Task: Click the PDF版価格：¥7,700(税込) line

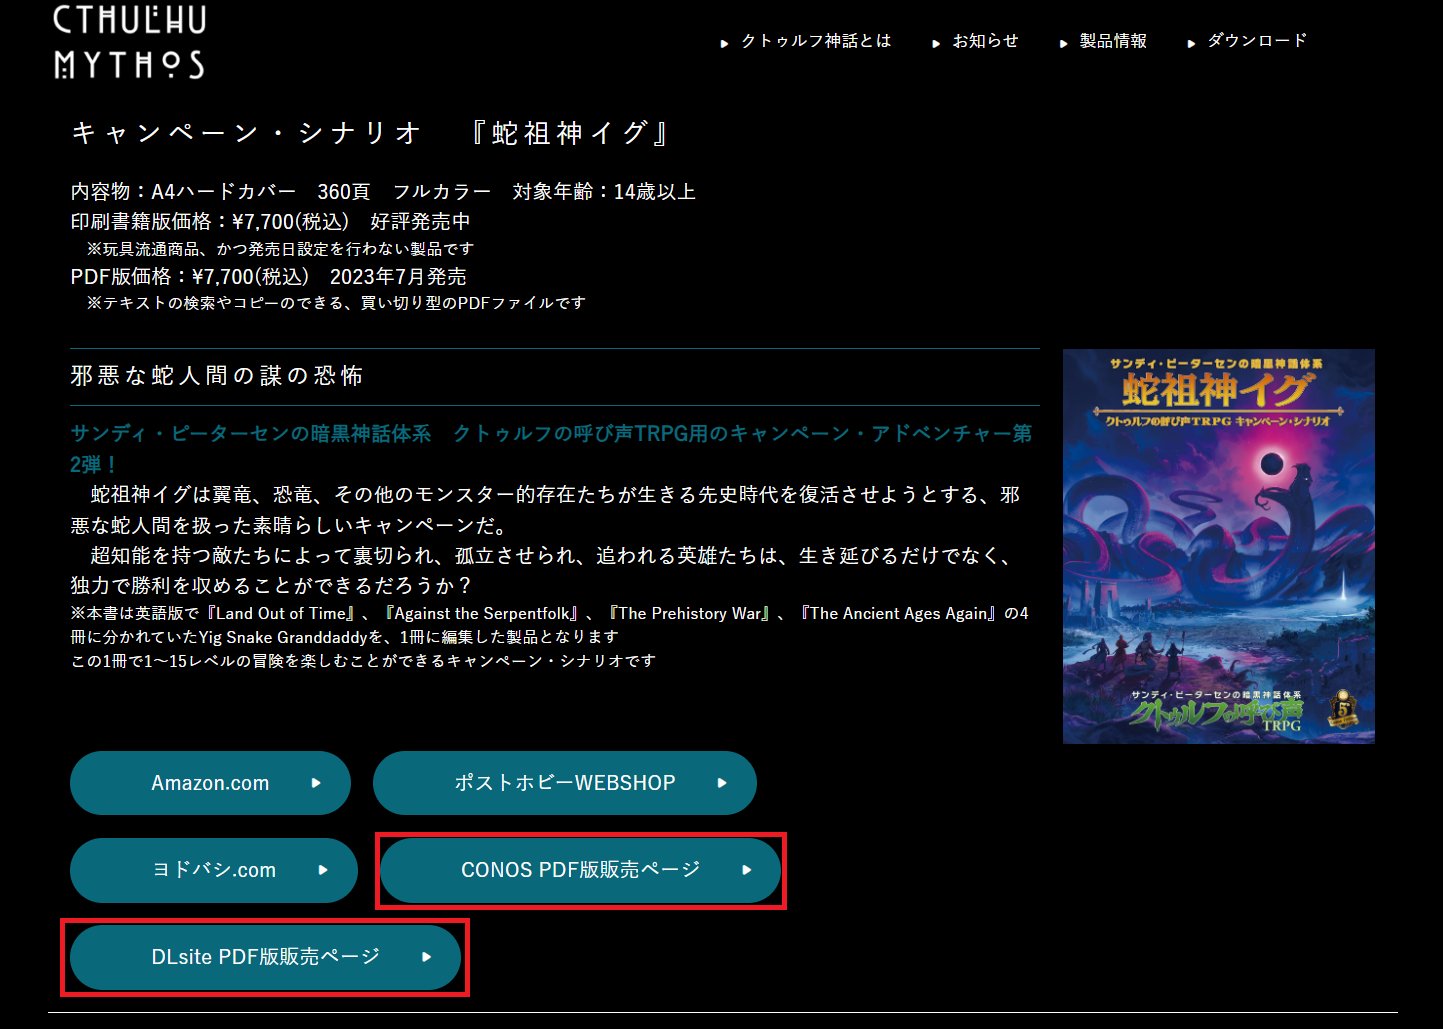Action: [268, 276]
